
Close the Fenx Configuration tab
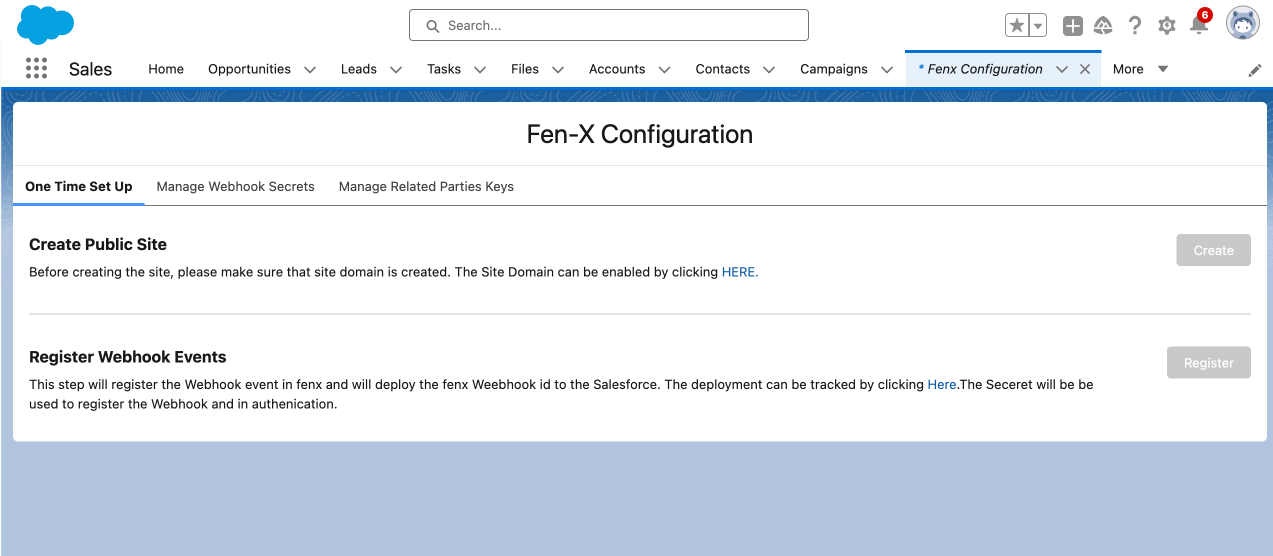click(x=1085, y=69)
